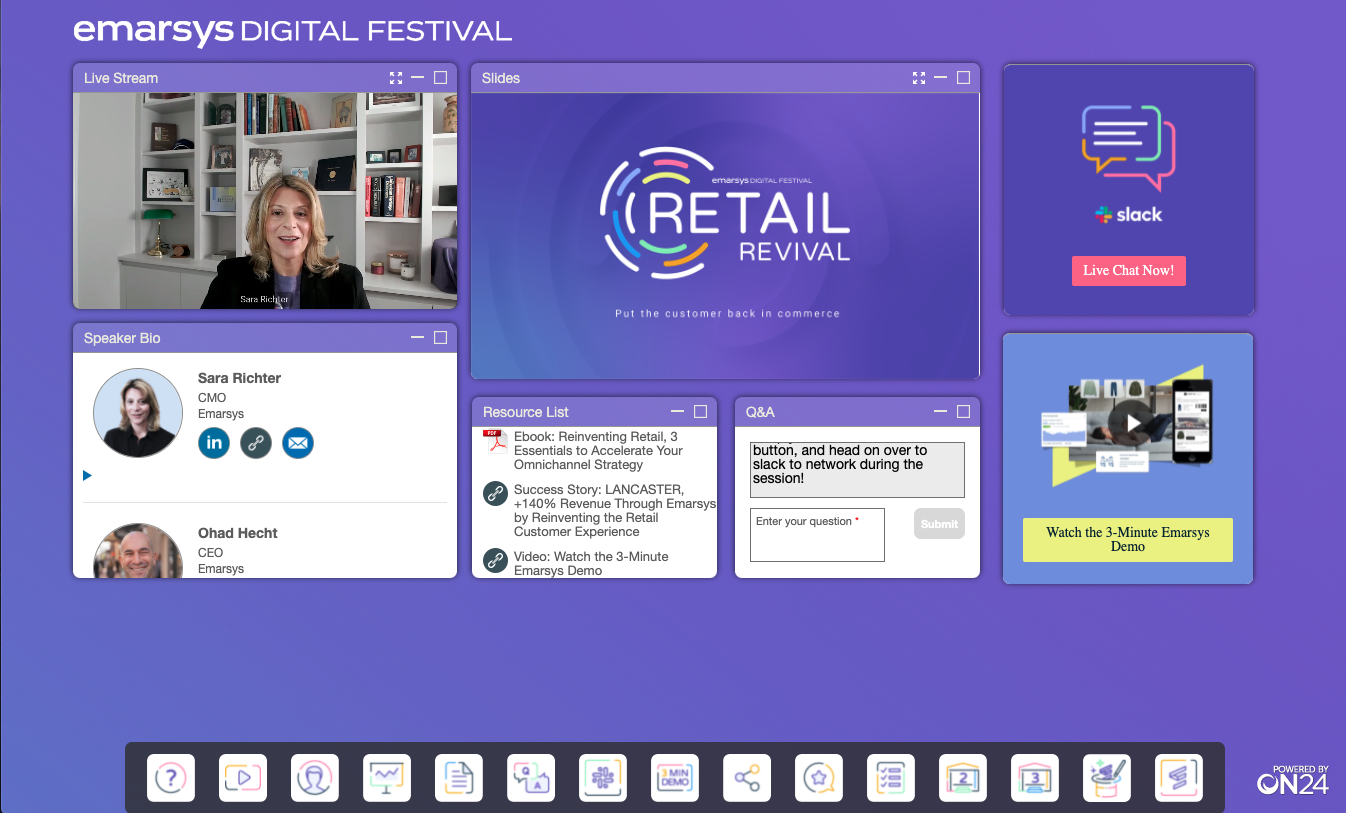Minimize the Speaker Bio panel
This screenshot has height=813, width=1346.
pos(418,338)
